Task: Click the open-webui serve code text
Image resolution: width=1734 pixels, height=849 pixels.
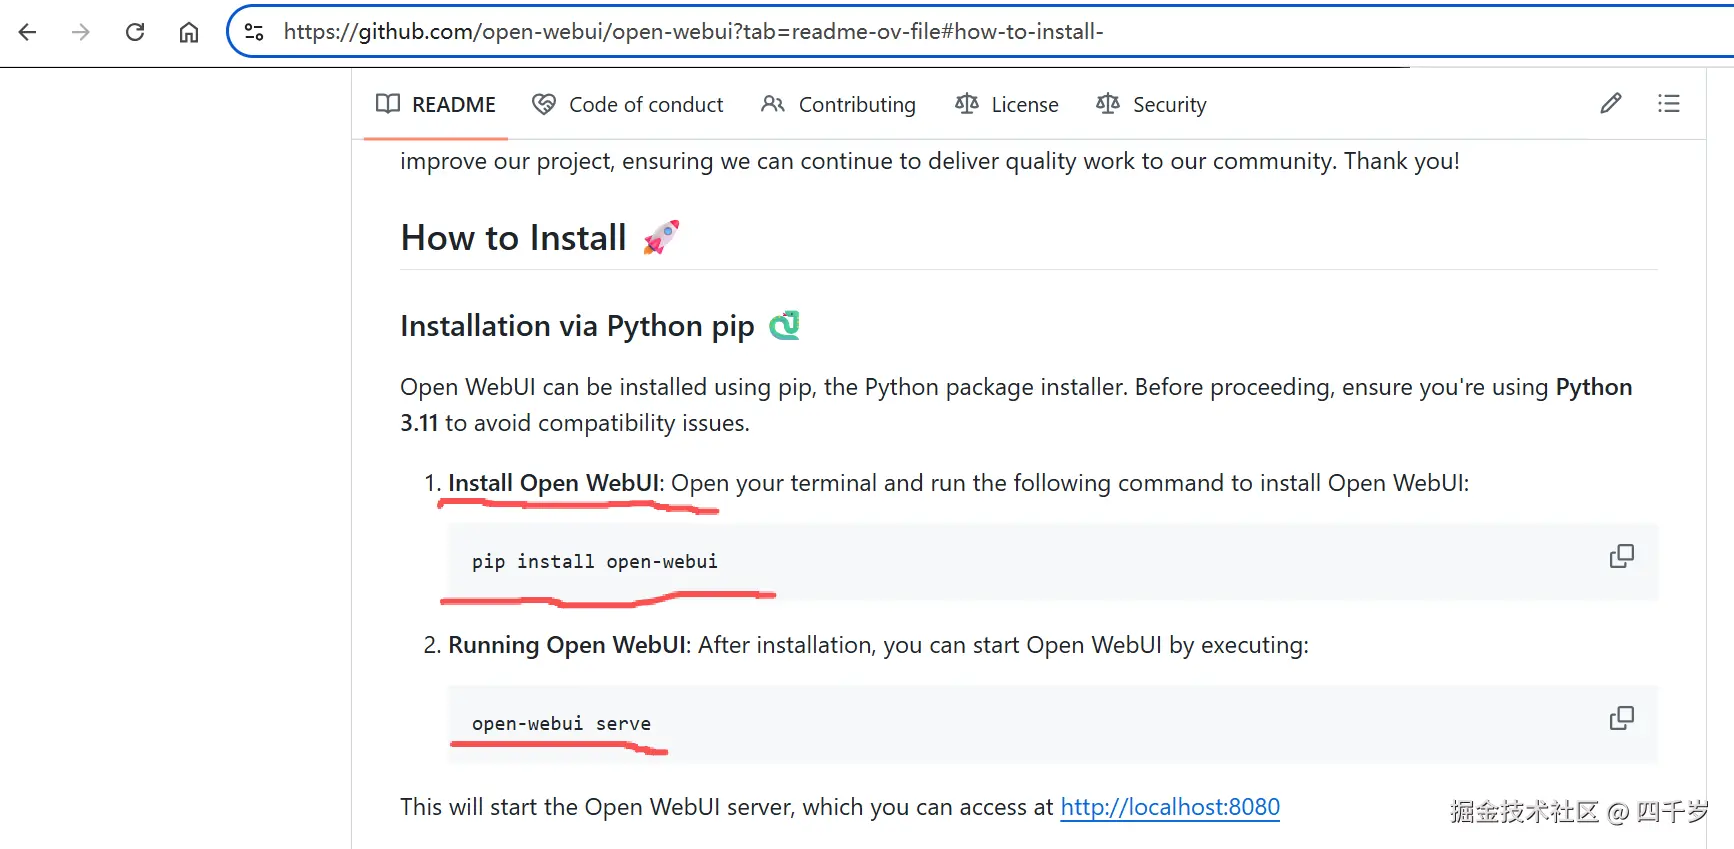Action: (561, 724)
